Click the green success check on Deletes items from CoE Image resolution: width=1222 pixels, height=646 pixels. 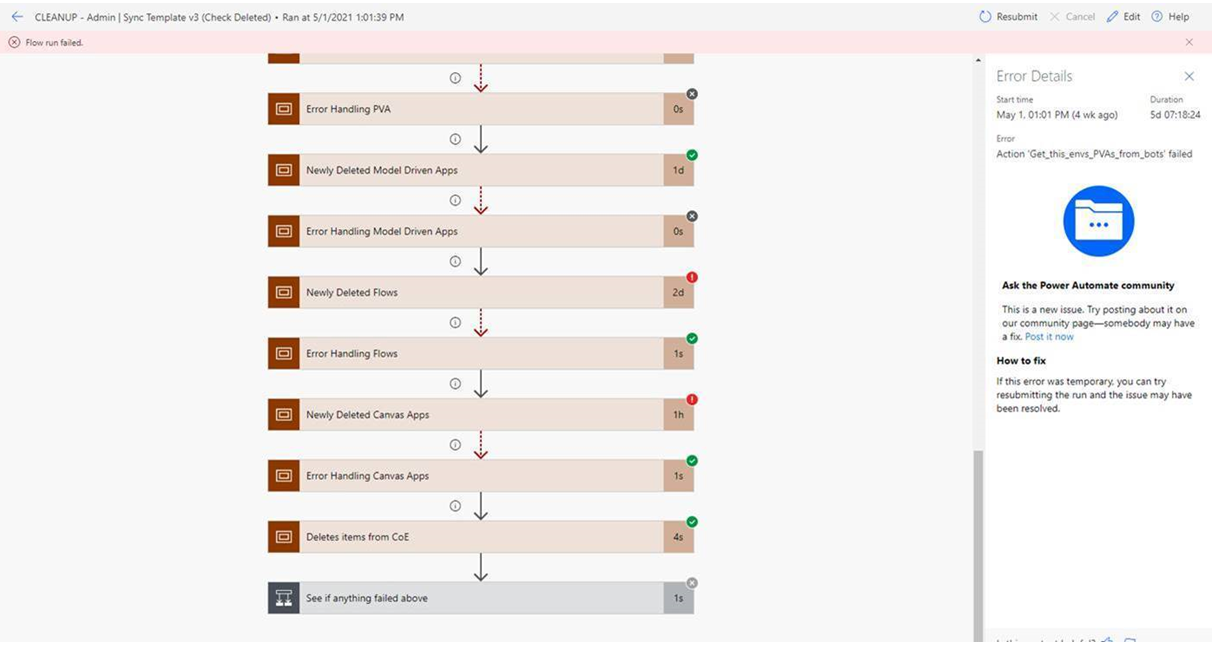coord(690,521)
